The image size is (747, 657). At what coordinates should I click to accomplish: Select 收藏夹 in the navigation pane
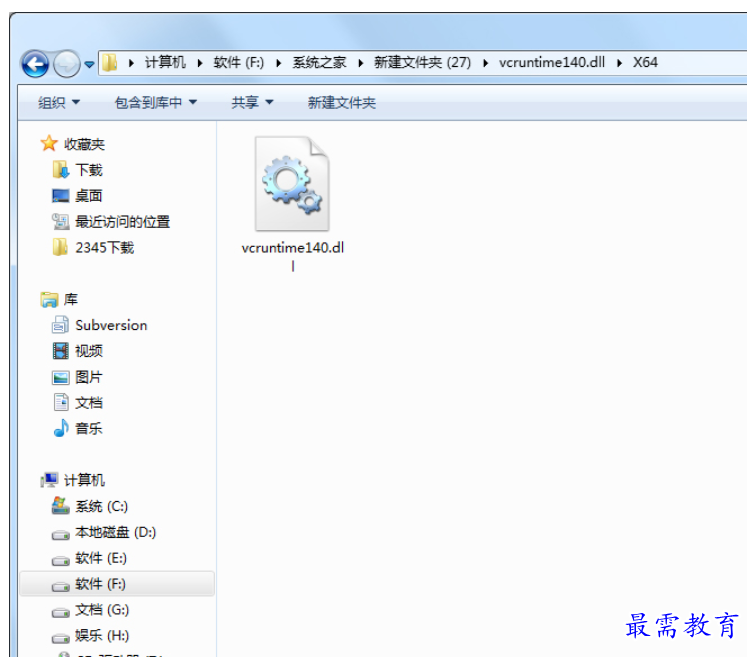84,144
